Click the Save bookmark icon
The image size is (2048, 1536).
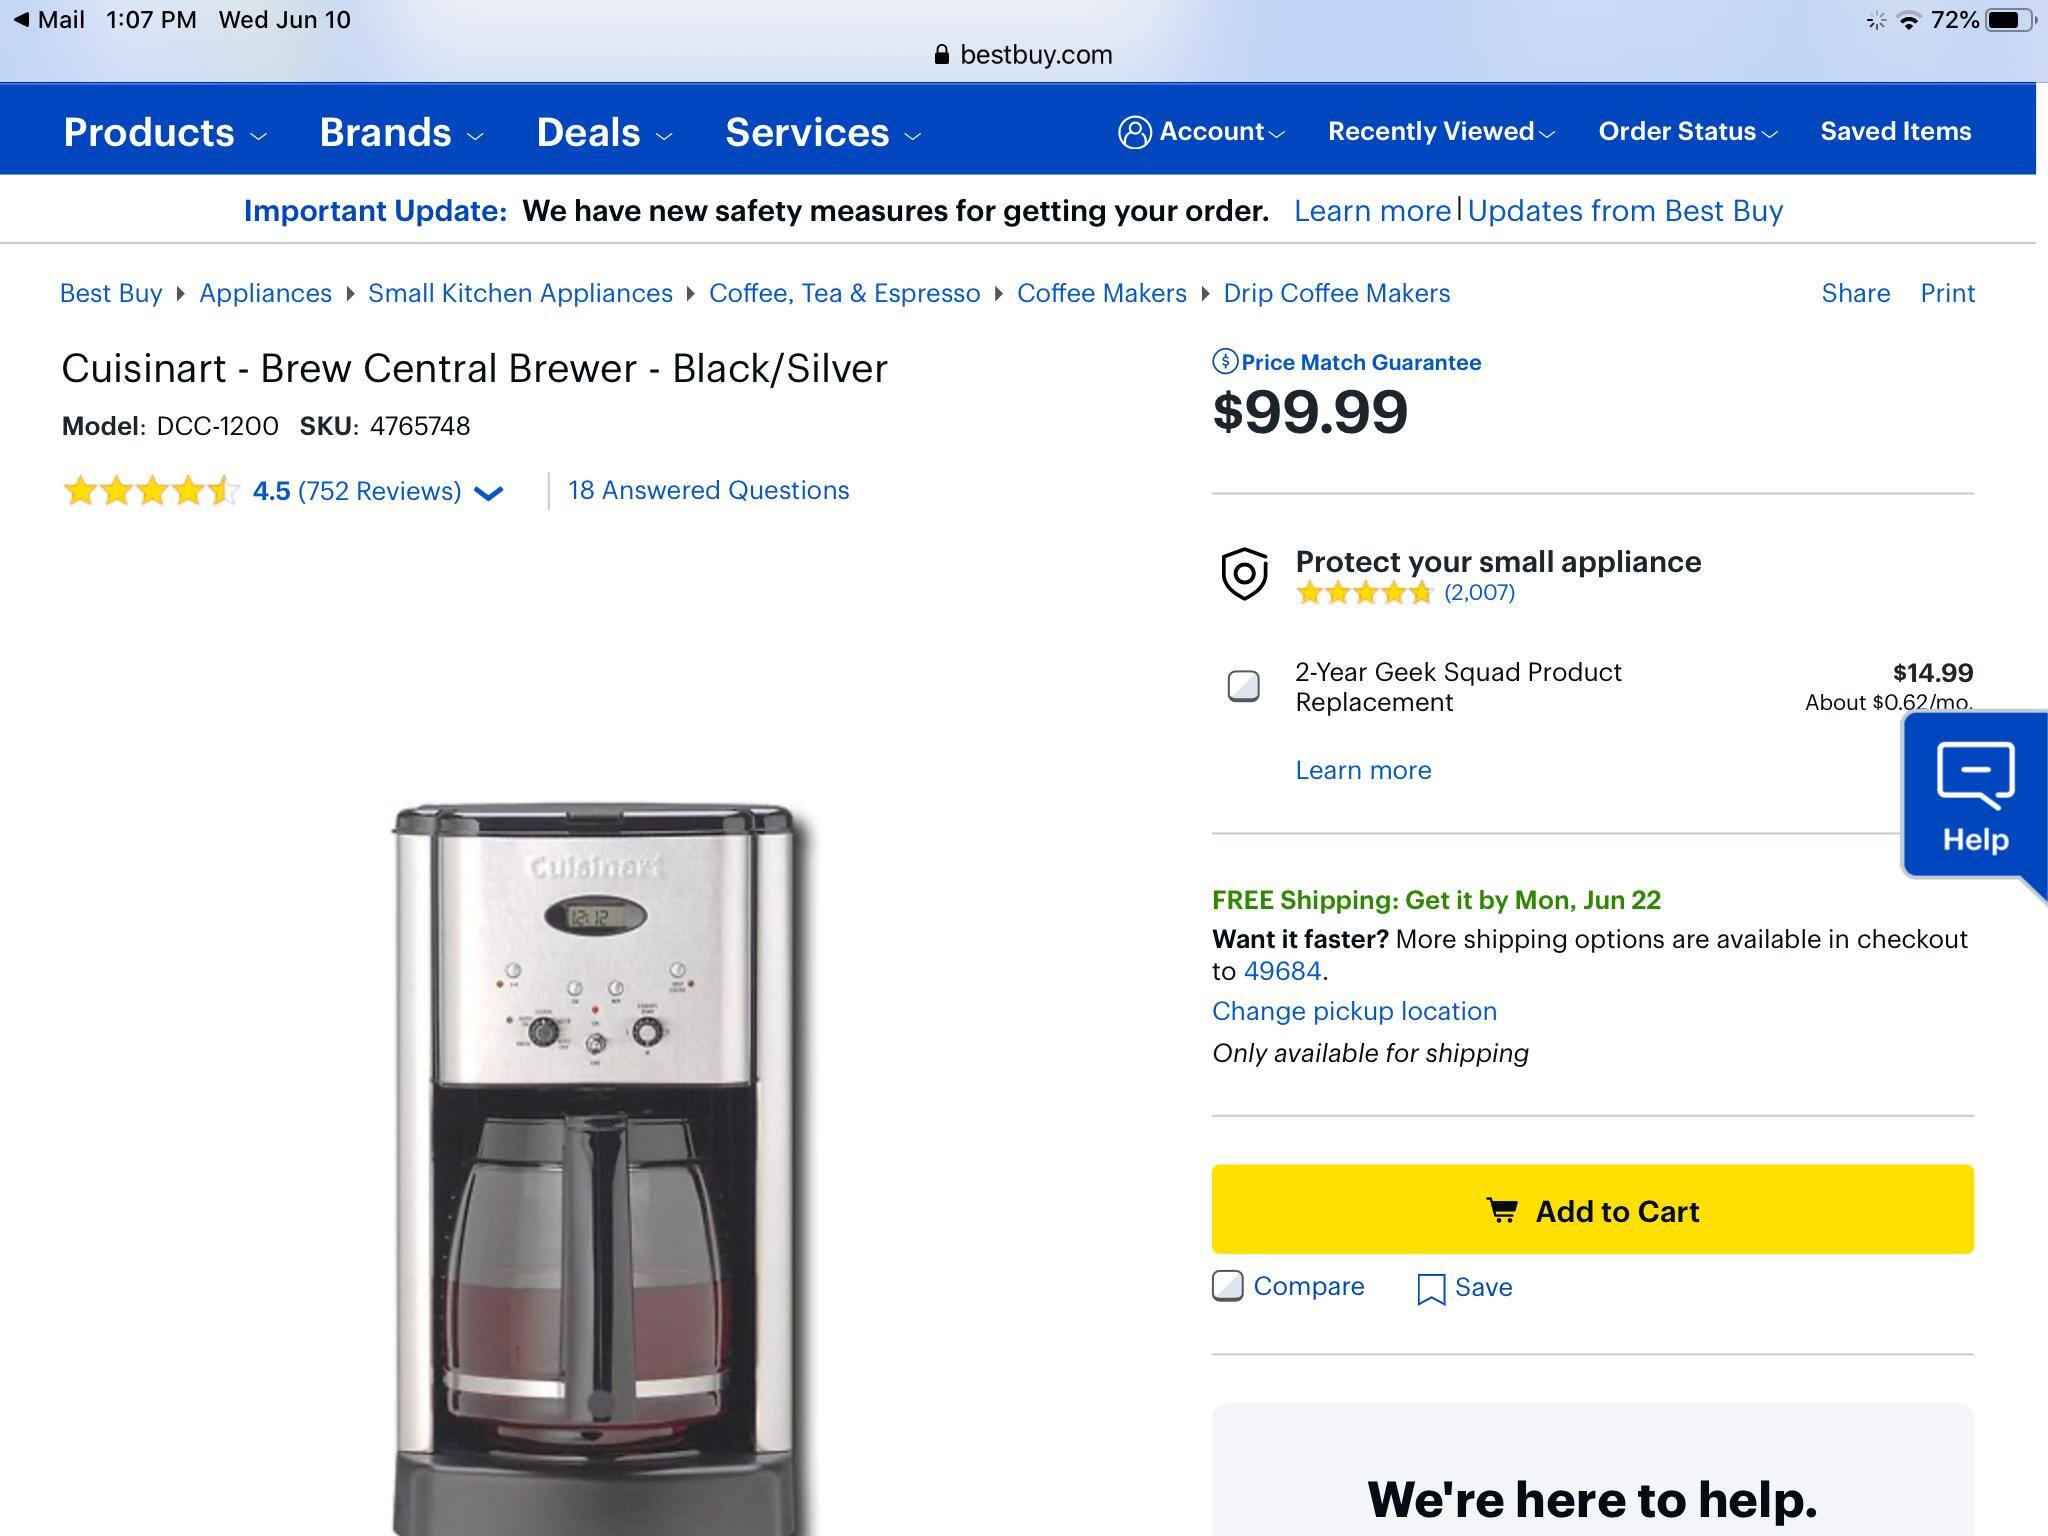(x=1431, y=1288)
